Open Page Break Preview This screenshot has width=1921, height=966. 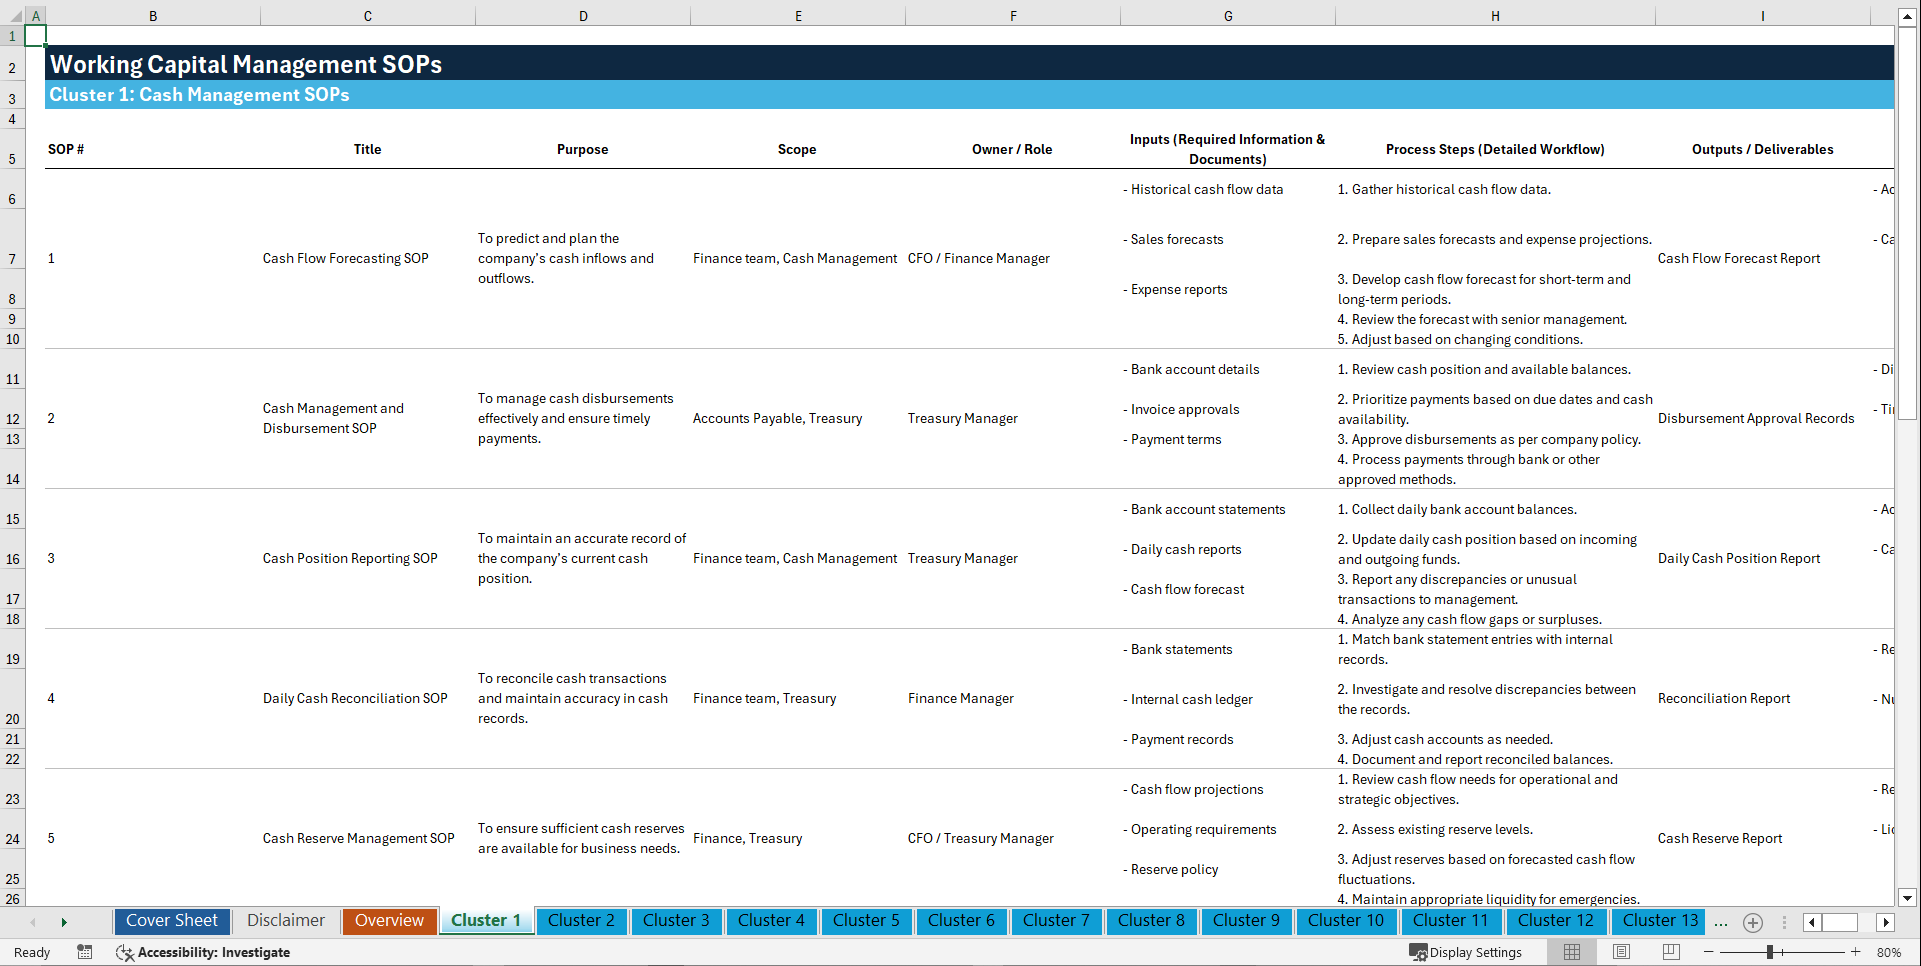click(x=1669, y=952)
